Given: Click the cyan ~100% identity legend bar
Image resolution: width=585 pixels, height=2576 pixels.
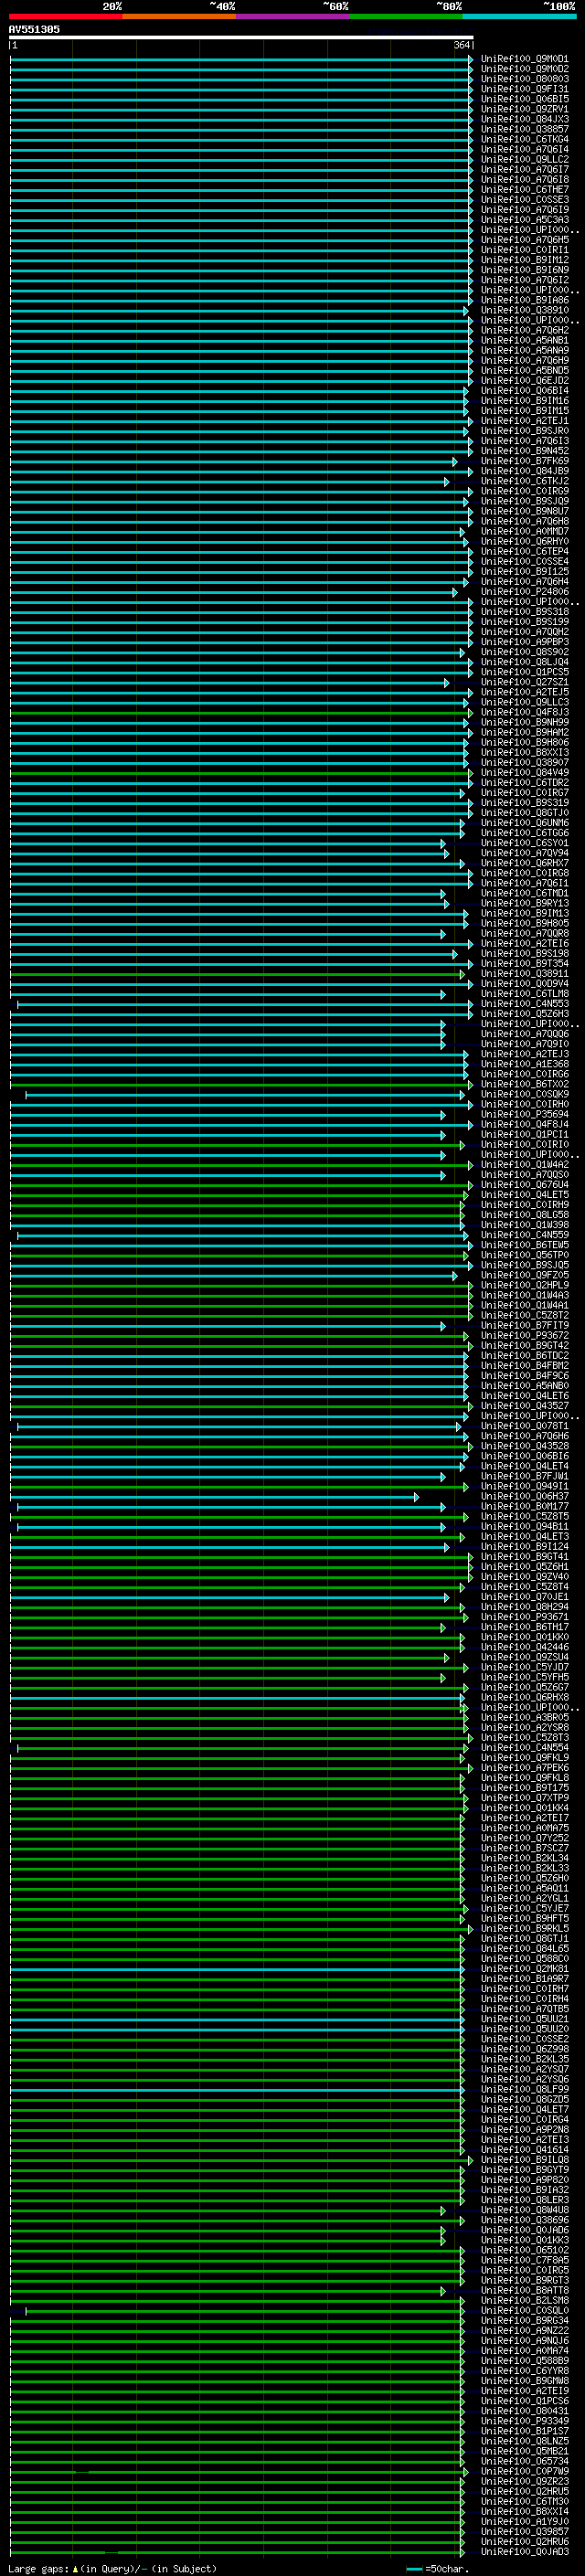Looking at the screenshot, I should tap(519, 16).
